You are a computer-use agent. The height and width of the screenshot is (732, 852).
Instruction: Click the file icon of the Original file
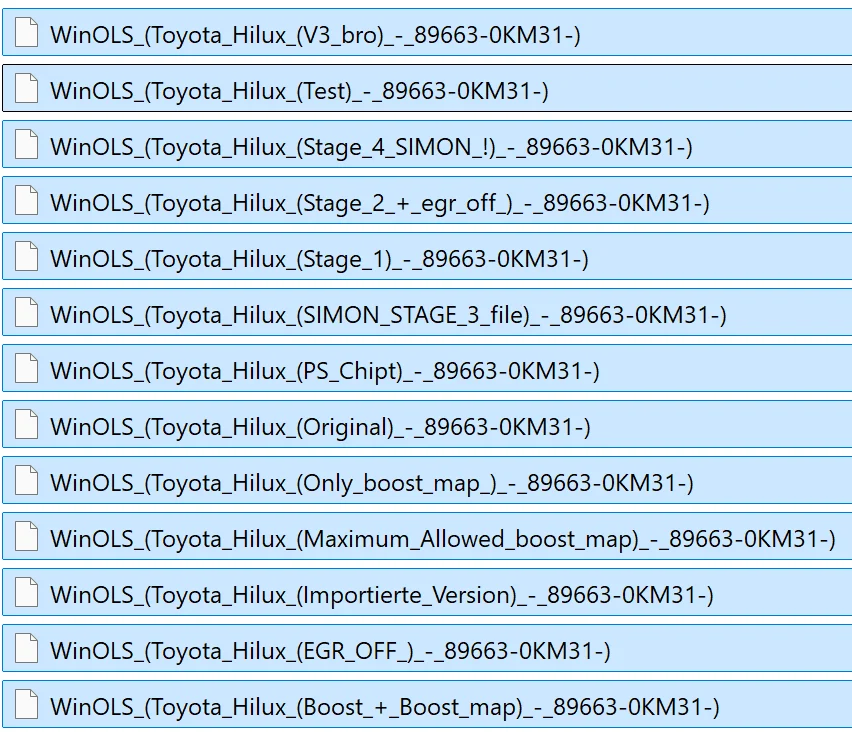26,424
